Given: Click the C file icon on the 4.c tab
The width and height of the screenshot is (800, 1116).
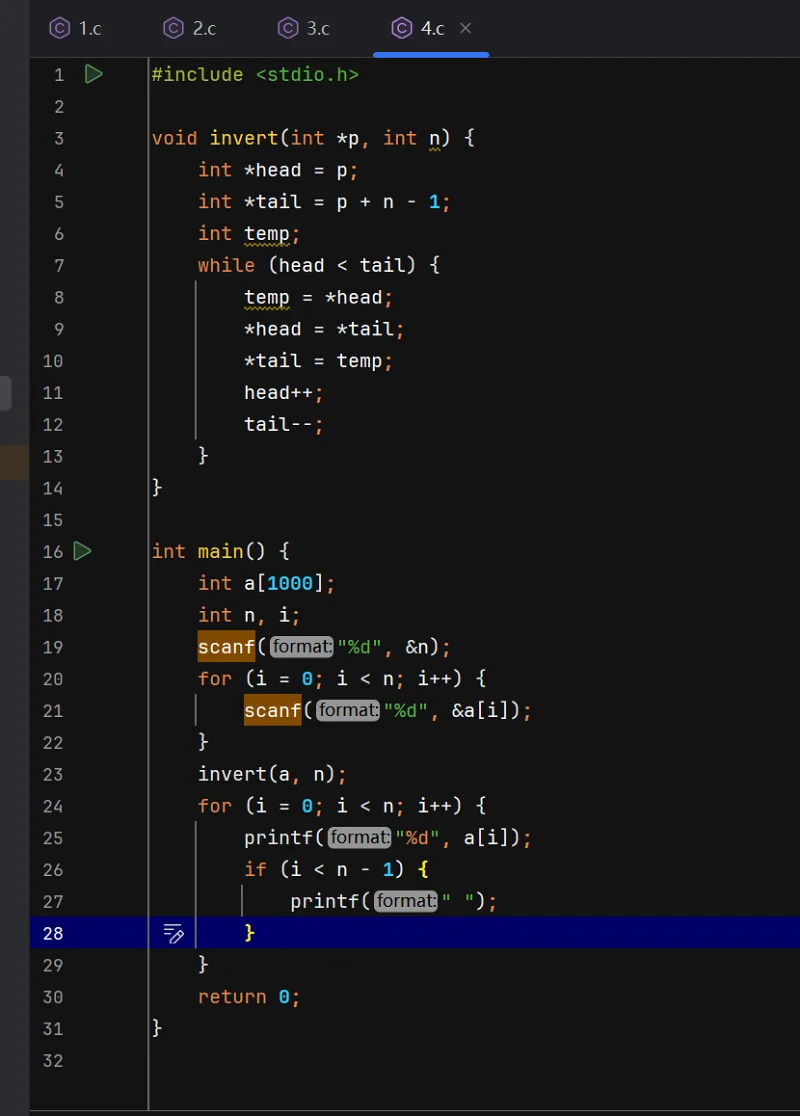Looking at the screenshot, I should click(x=402, y=28).
